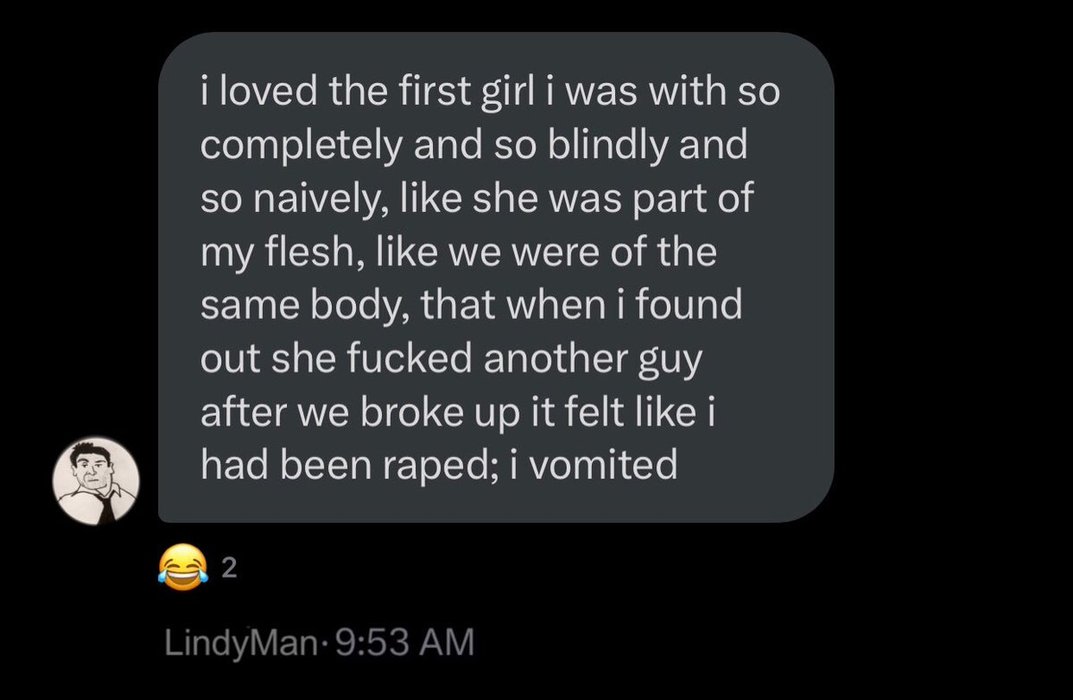This screenshot has width=1073, height=700.
Task: Open LindyMan's profile from sender name
Action: pyautogui.click(x=226, y=642)
